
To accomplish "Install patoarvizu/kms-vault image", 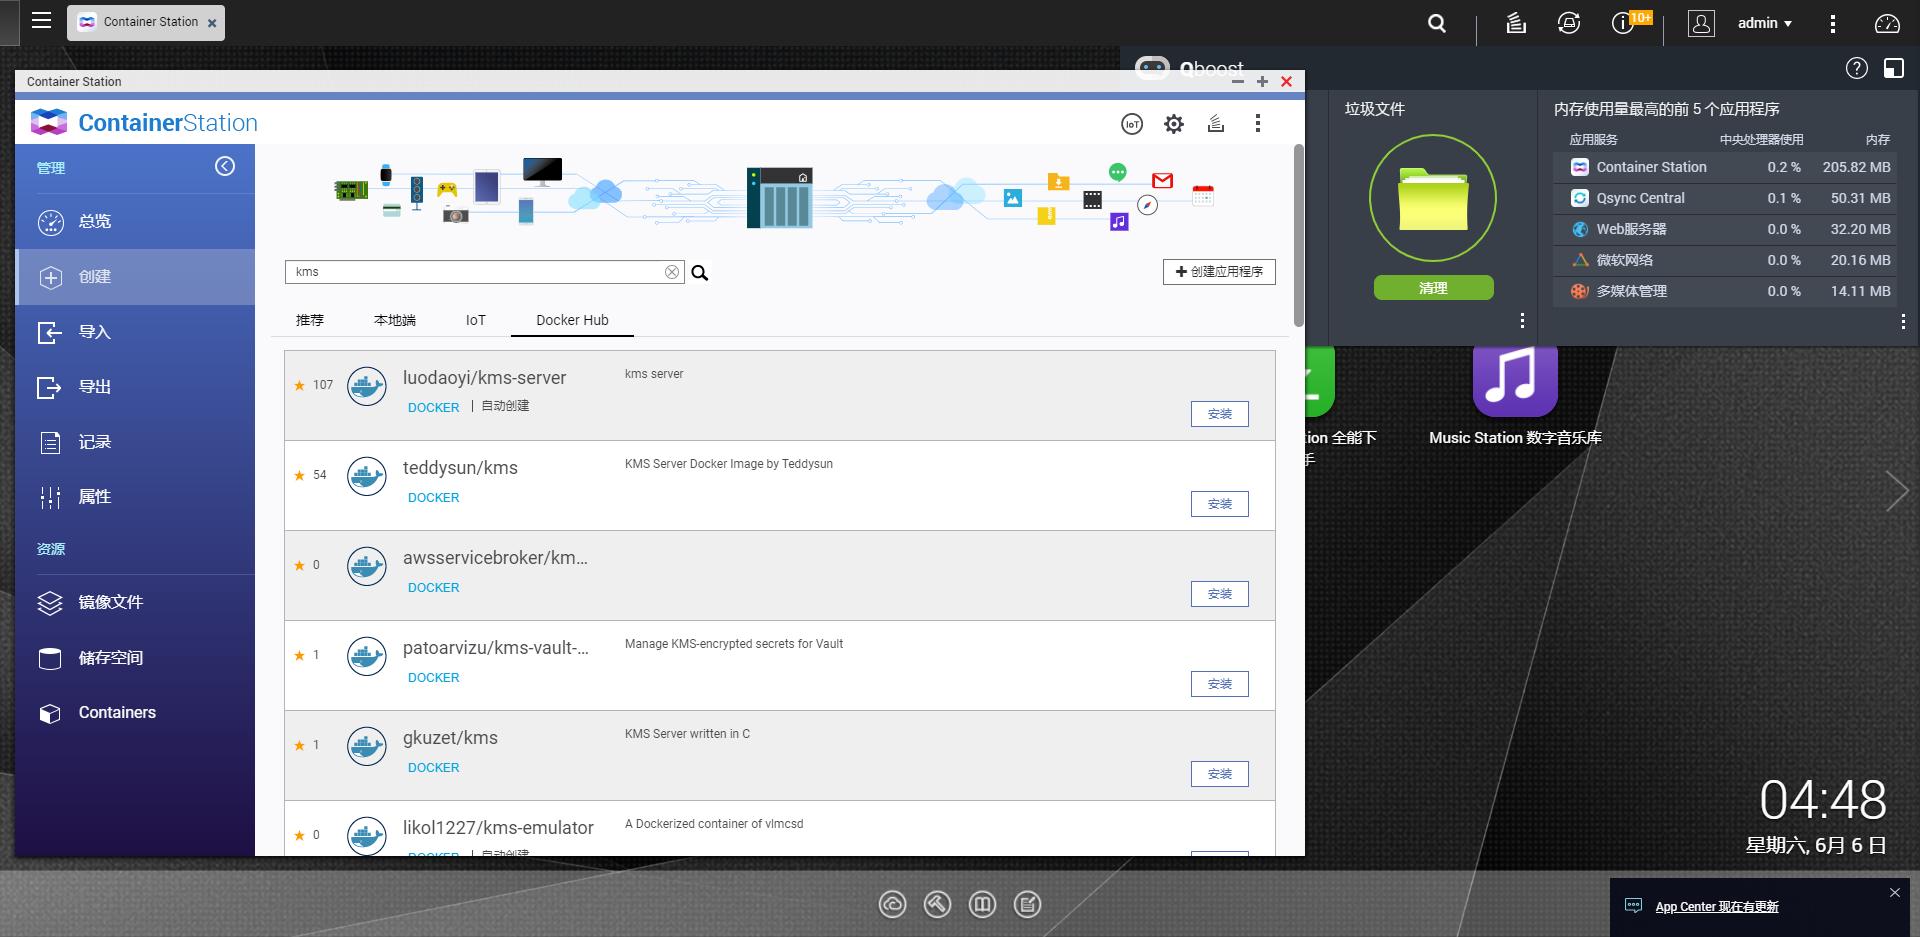I will (1220, 684).
